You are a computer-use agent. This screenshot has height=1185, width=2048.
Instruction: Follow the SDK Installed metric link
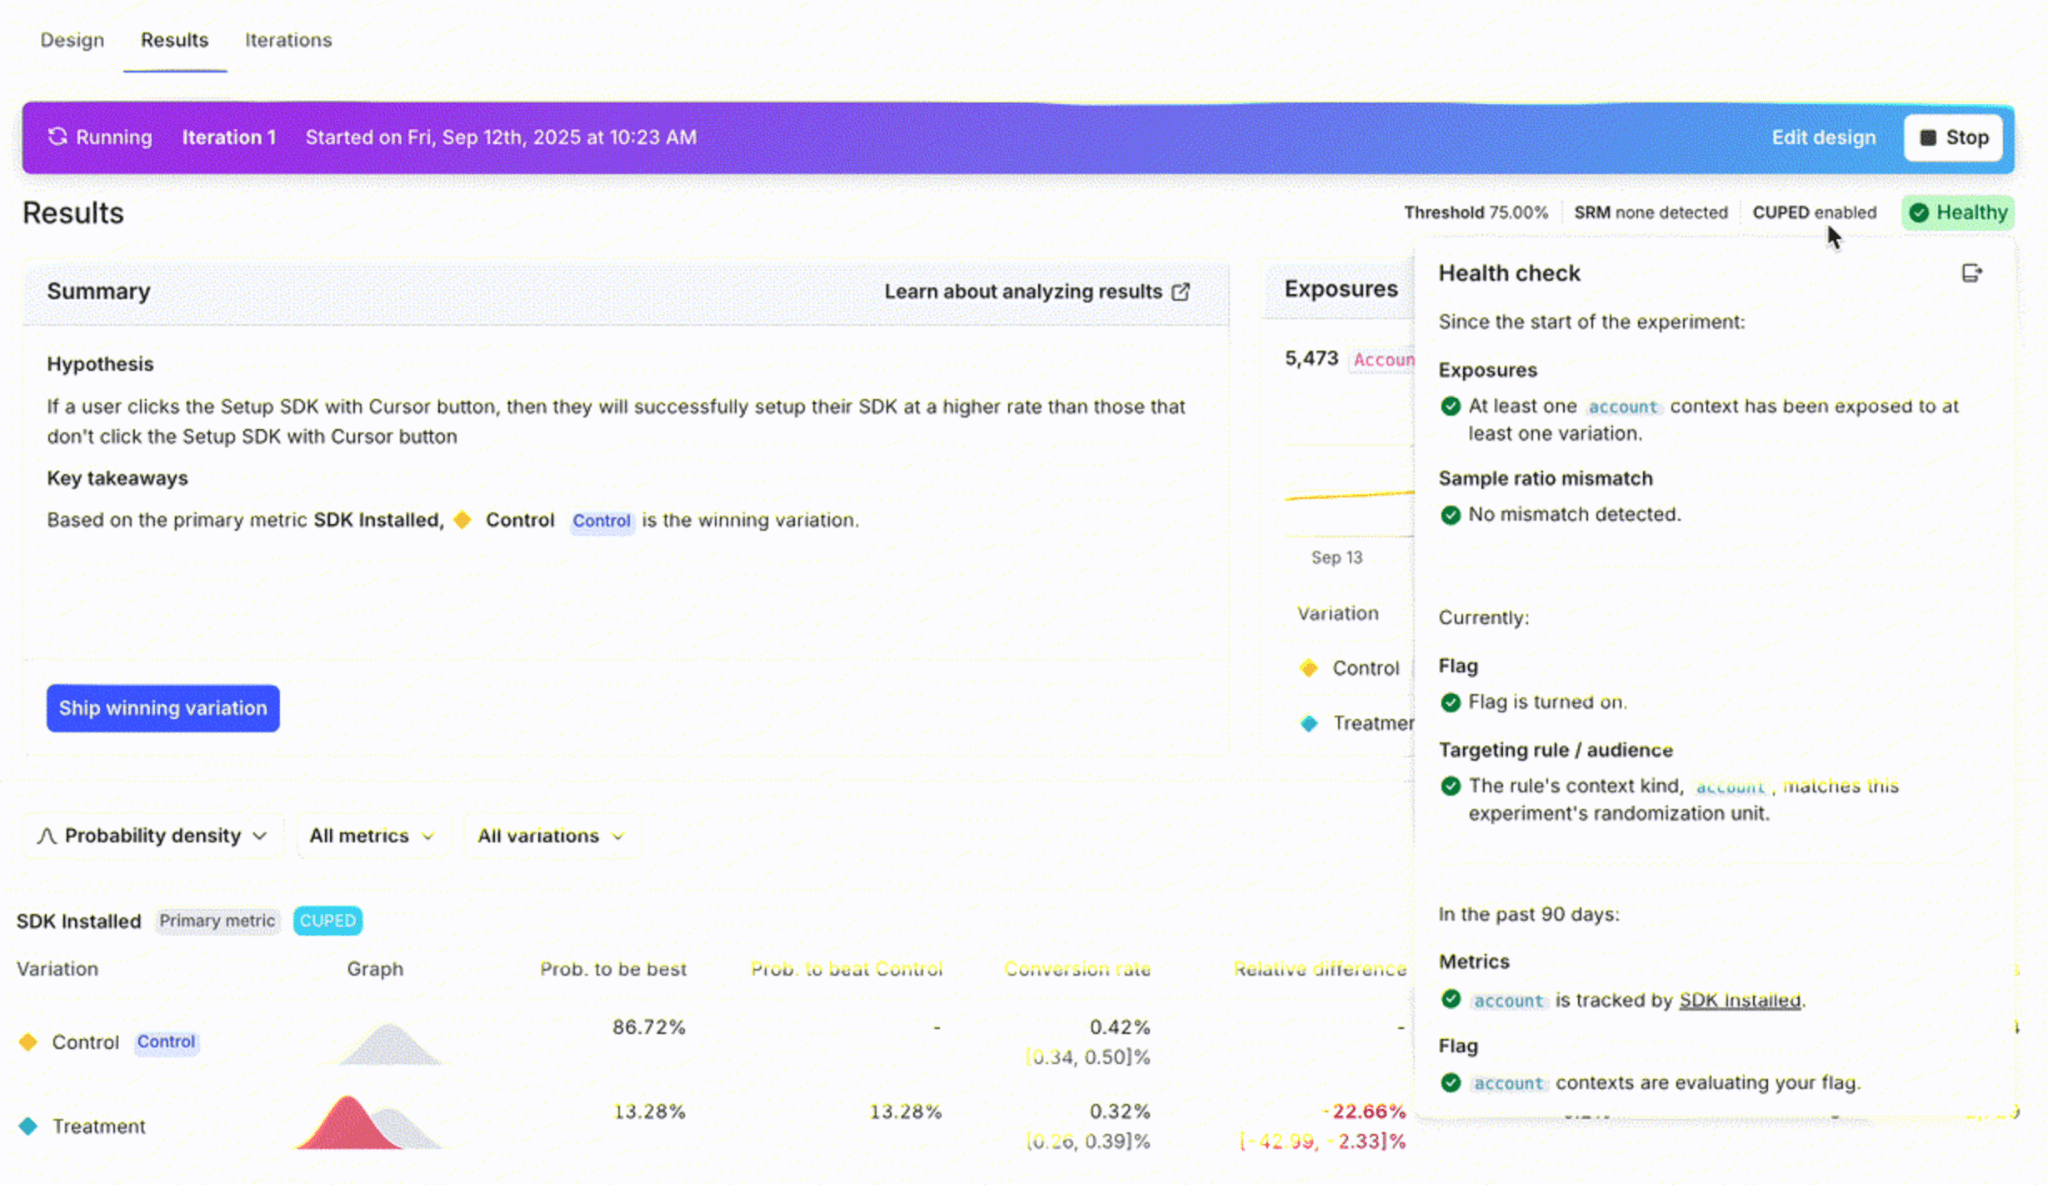click(x=1739, y=1000)
